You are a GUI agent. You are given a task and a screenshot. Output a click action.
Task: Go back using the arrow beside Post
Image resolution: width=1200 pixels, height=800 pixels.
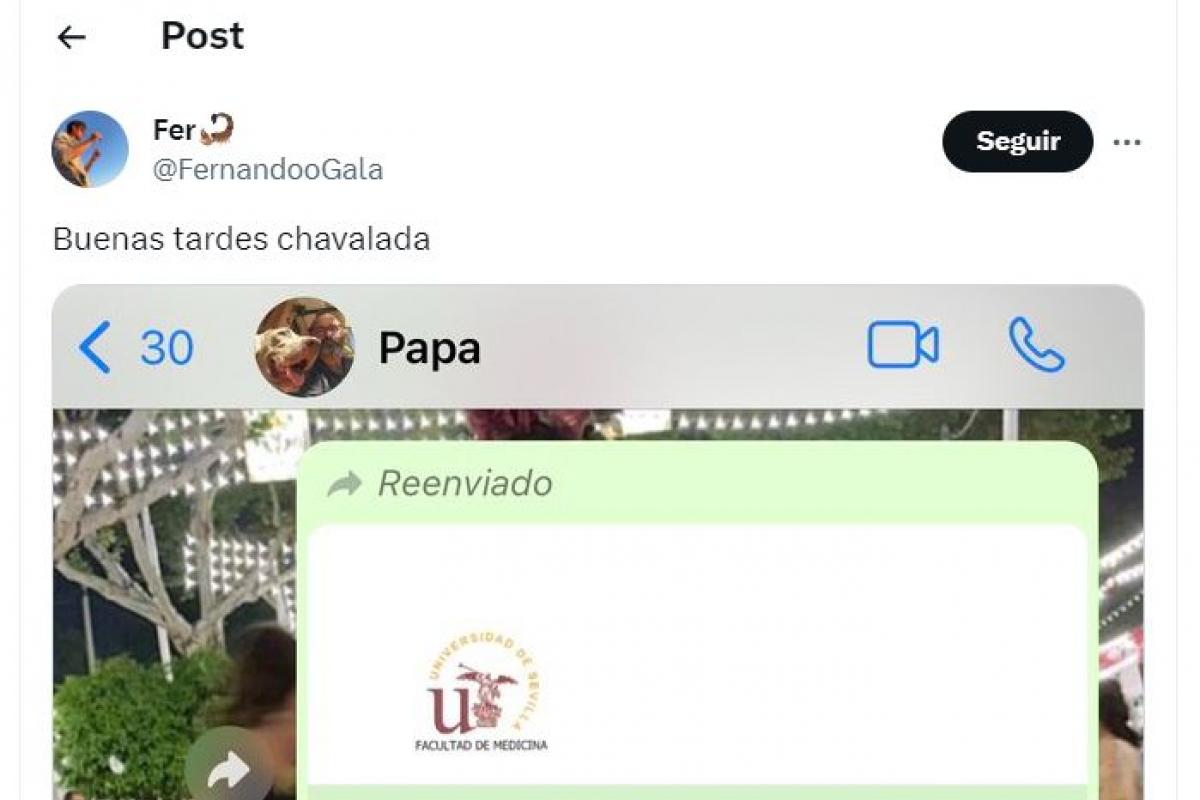click(x=71, y=37)
